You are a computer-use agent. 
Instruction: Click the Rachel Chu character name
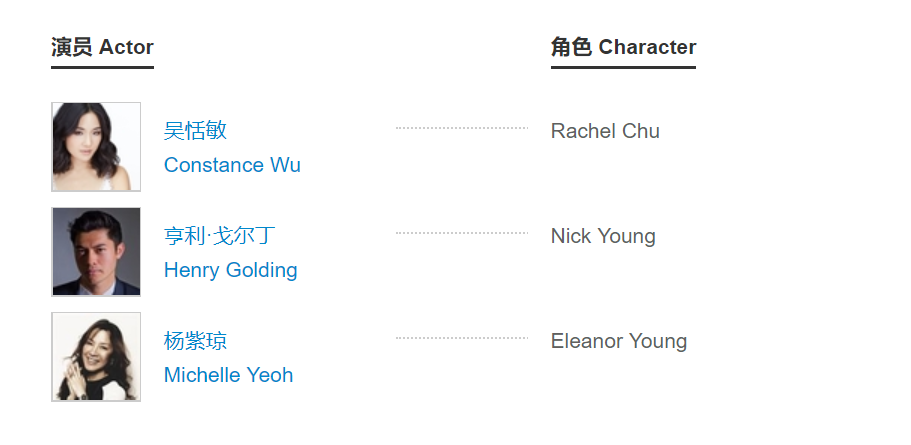coord(605,131)
